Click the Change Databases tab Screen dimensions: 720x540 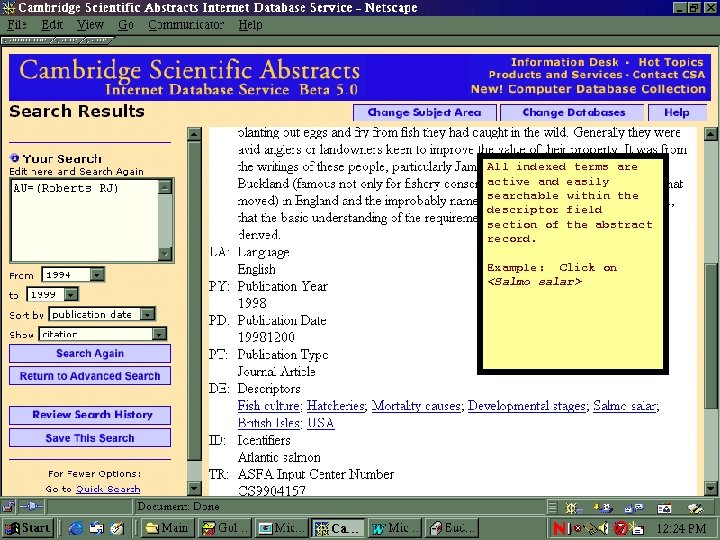(x=573, y=112)
